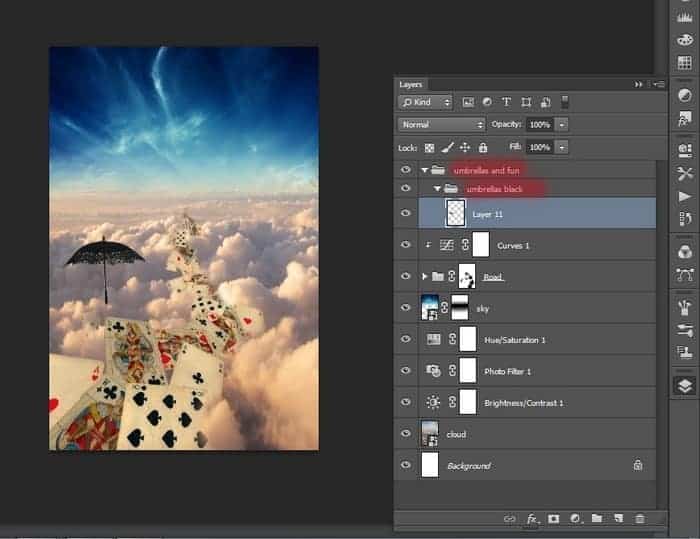This screenshot has width=700, height=539.
Task: Hide the cloud layer
Action: pyautogui.click(x=406, y=434)
